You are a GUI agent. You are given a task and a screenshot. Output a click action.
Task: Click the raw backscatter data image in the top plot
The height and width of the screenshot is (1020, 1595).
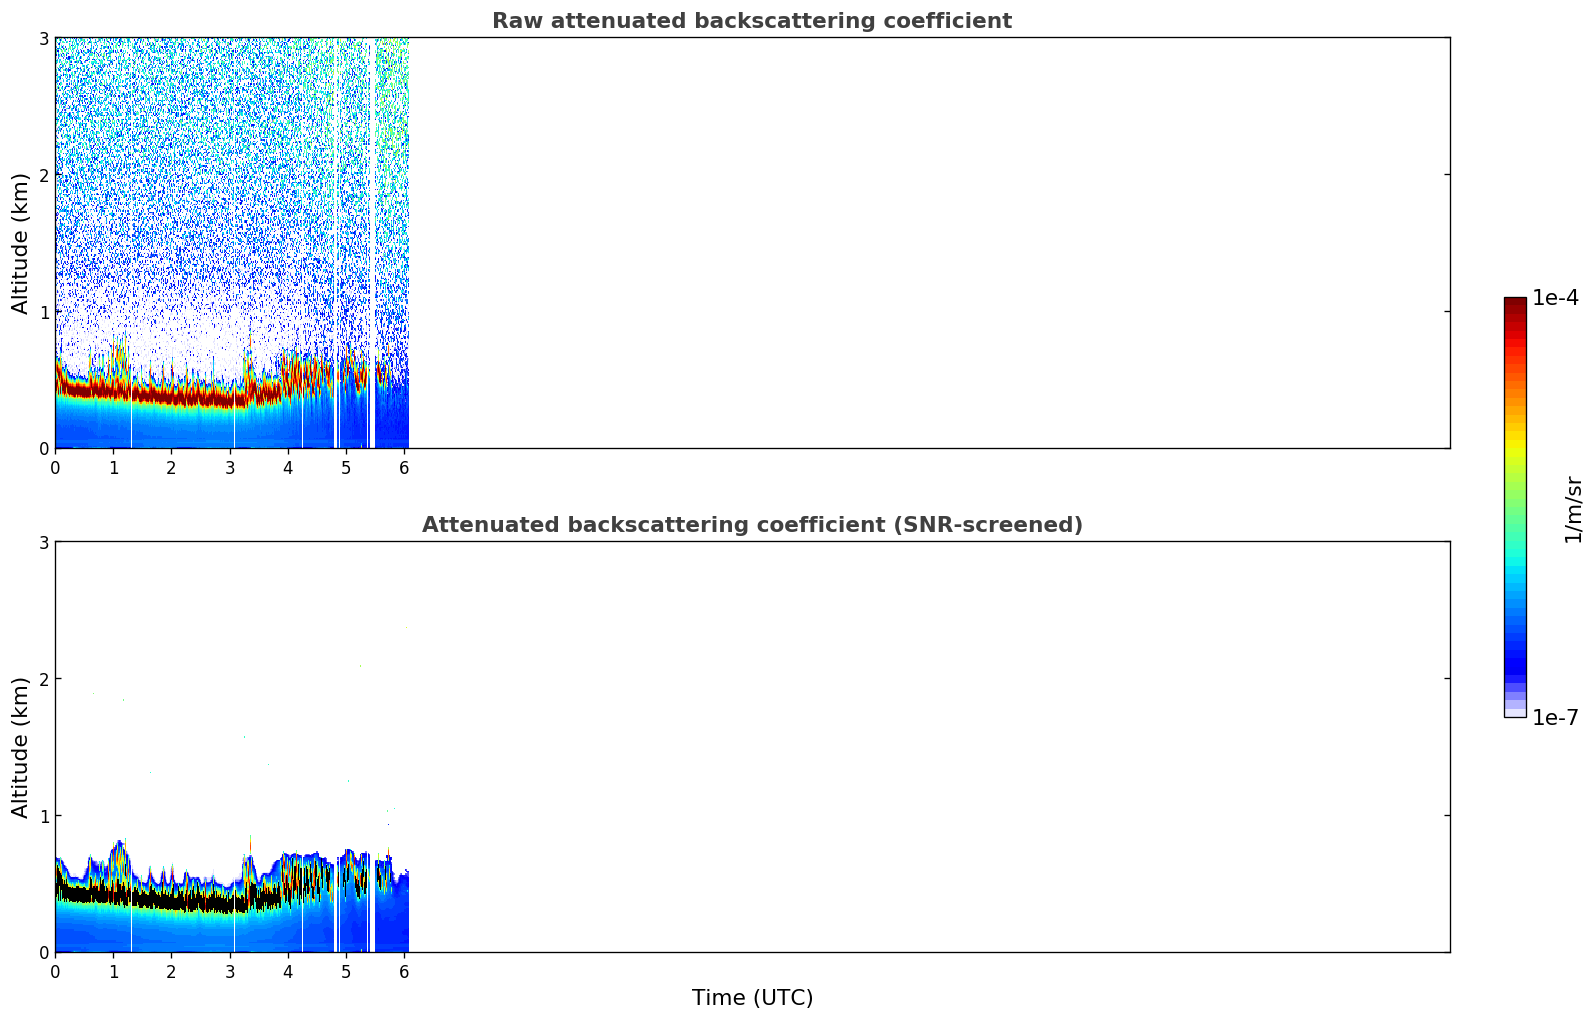tap(232, 243)
